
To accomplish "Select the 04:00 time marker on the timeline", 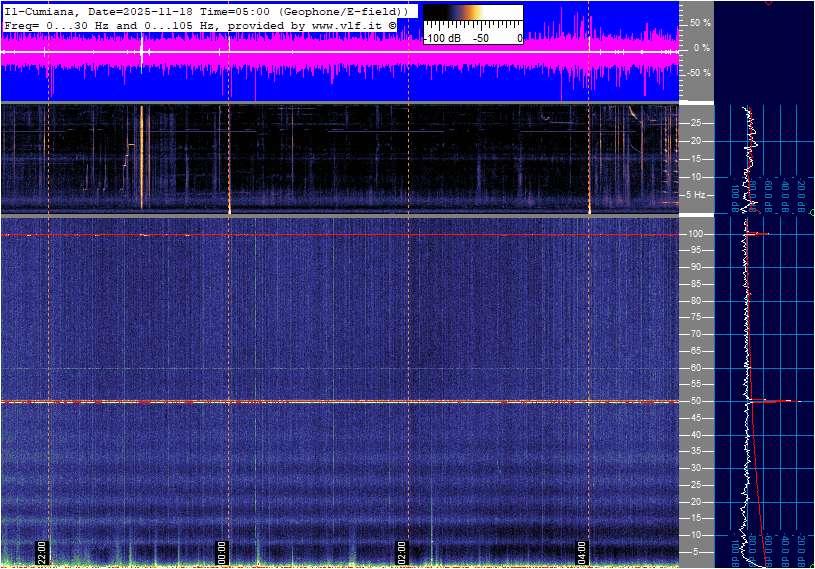I will [582, 552].
